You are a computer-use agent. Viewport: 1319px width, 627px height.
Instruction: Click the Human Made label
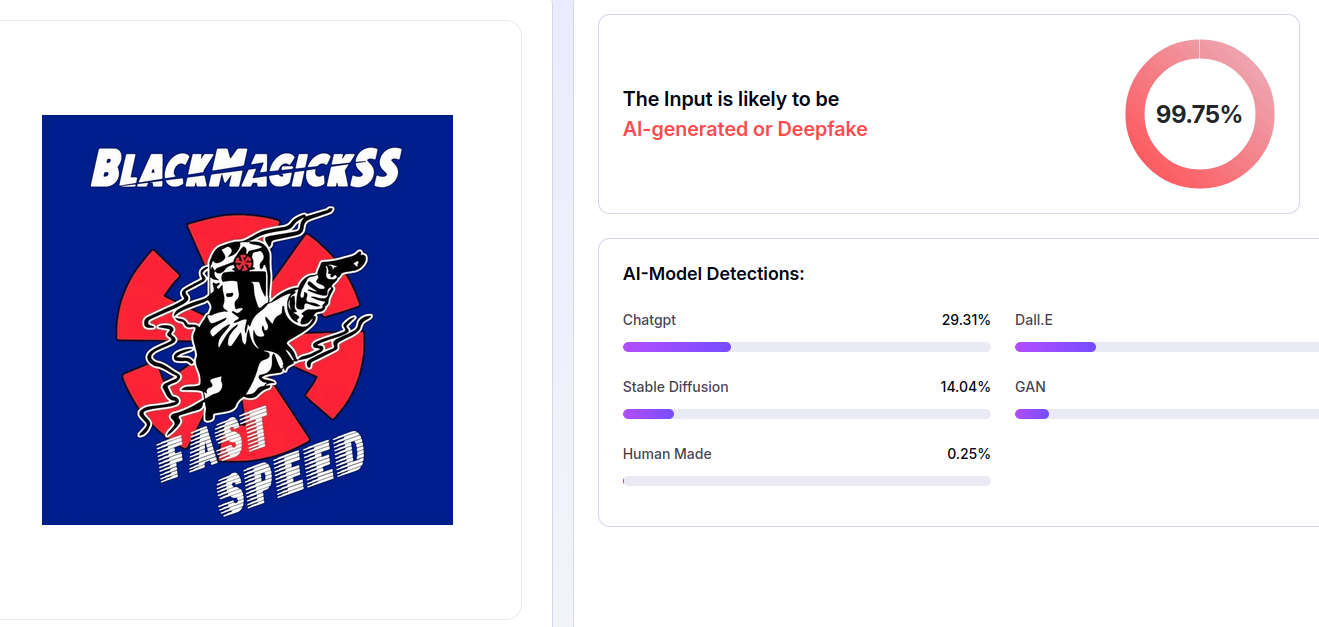click(667, 454)
